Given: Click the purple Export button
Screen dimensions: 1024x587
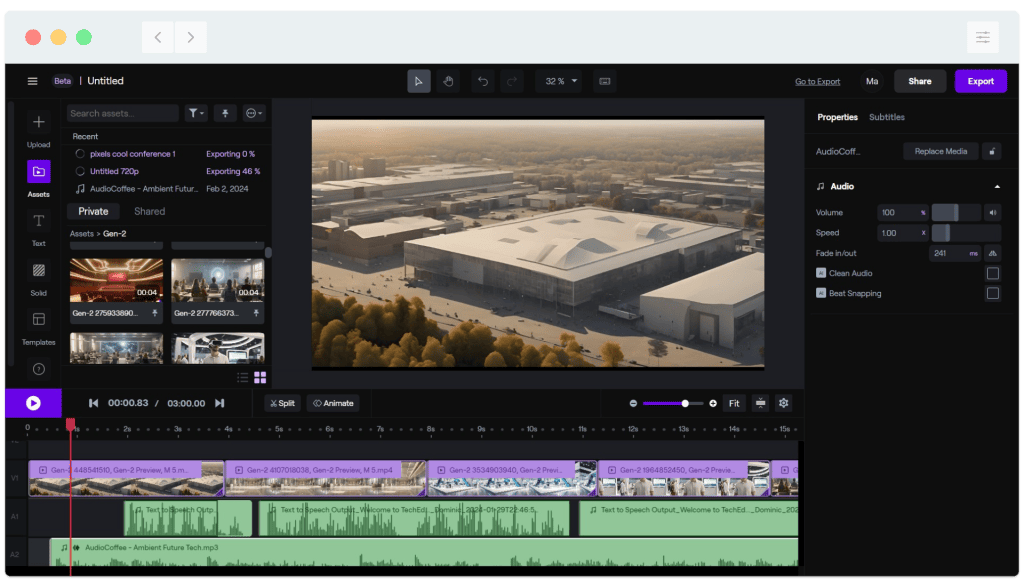Looking at the screenshot, I should [981, 81].
